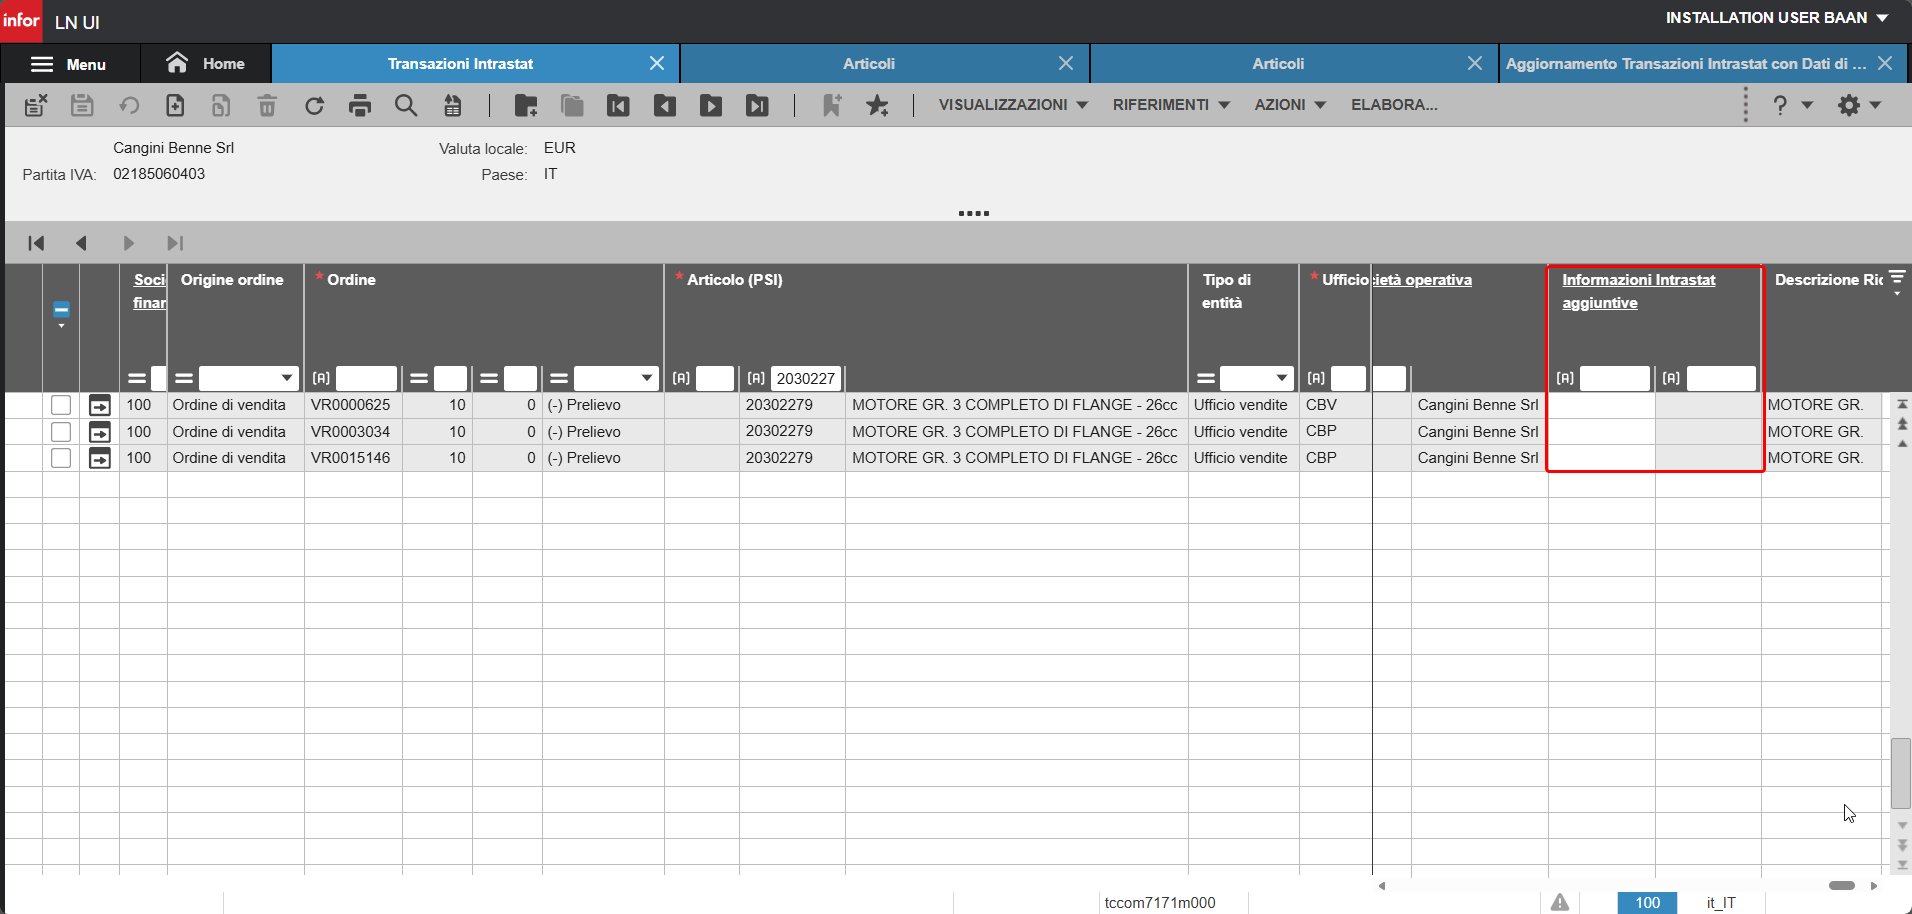Click the Società operativa column header link
Image resolution: width=1912 pixels, height=914 pixels.
(1422, 280)
